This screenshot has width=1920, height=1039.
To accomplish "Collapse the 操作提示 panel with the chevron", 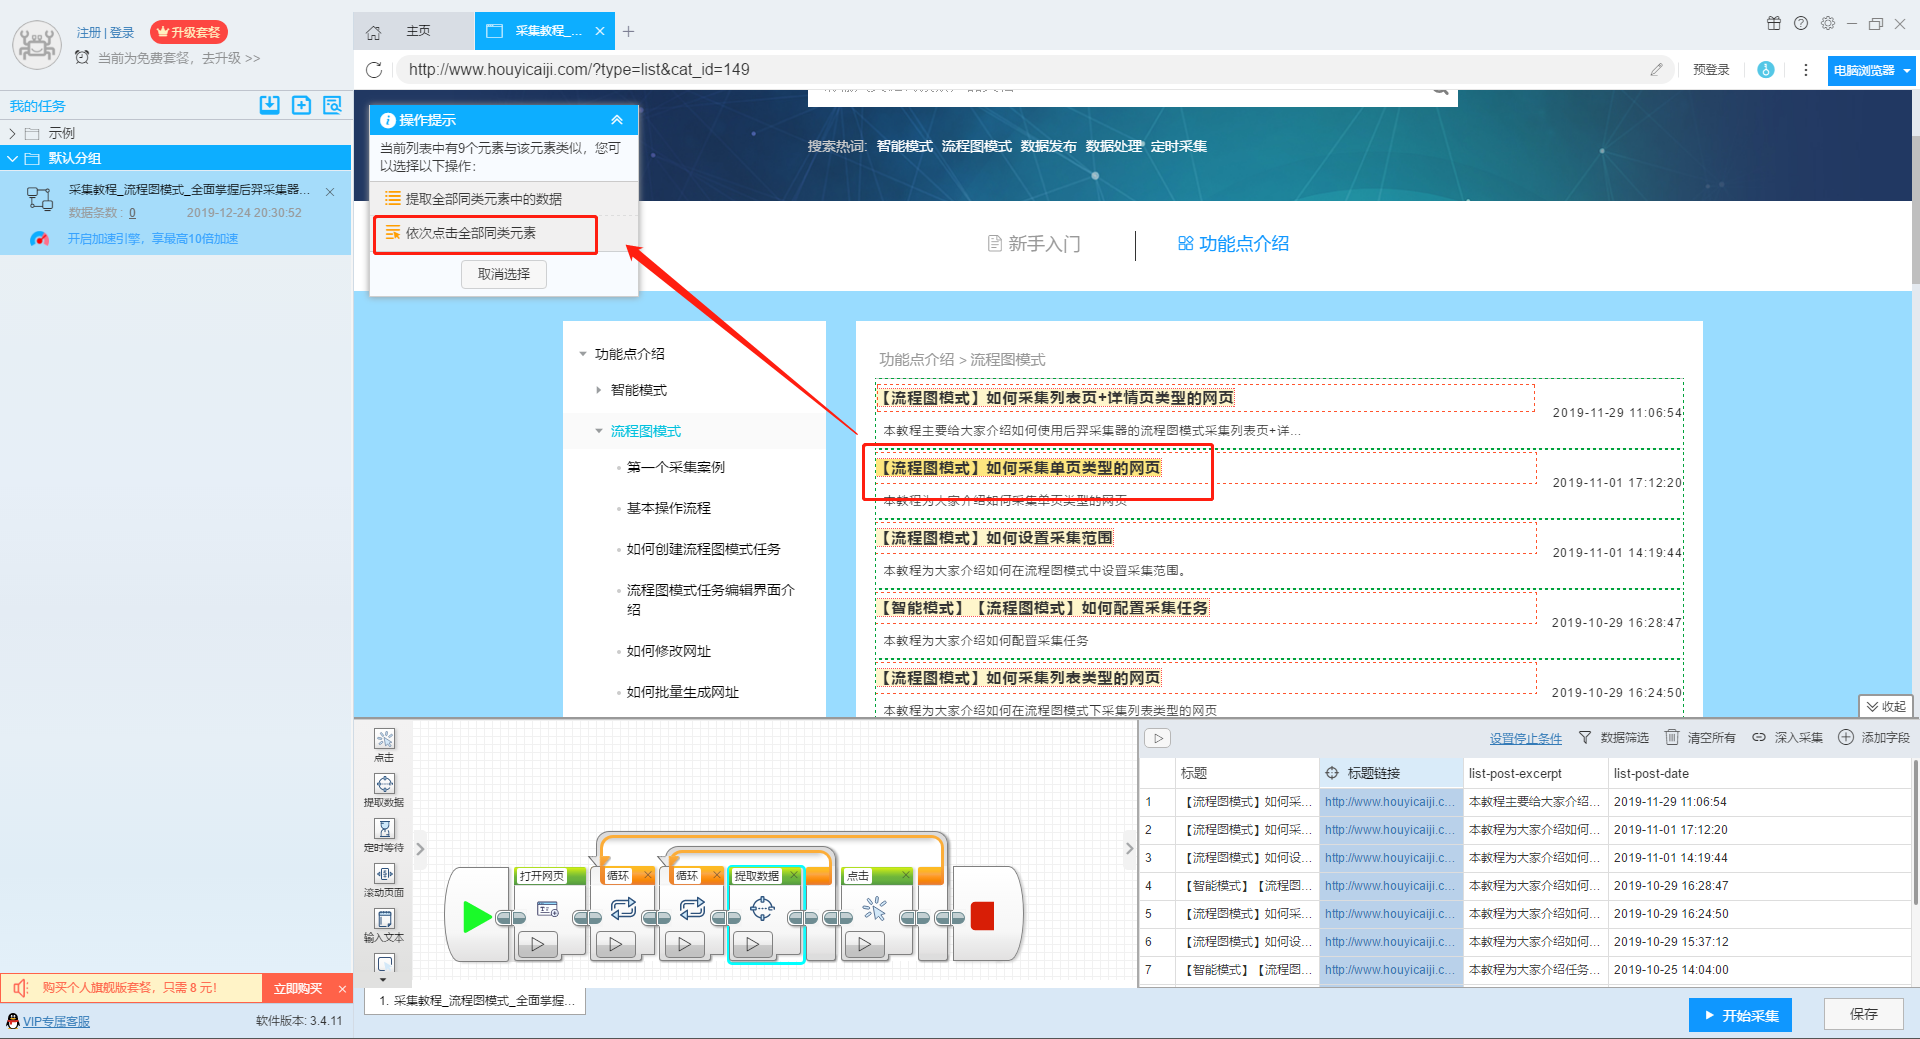I will 617,120.
